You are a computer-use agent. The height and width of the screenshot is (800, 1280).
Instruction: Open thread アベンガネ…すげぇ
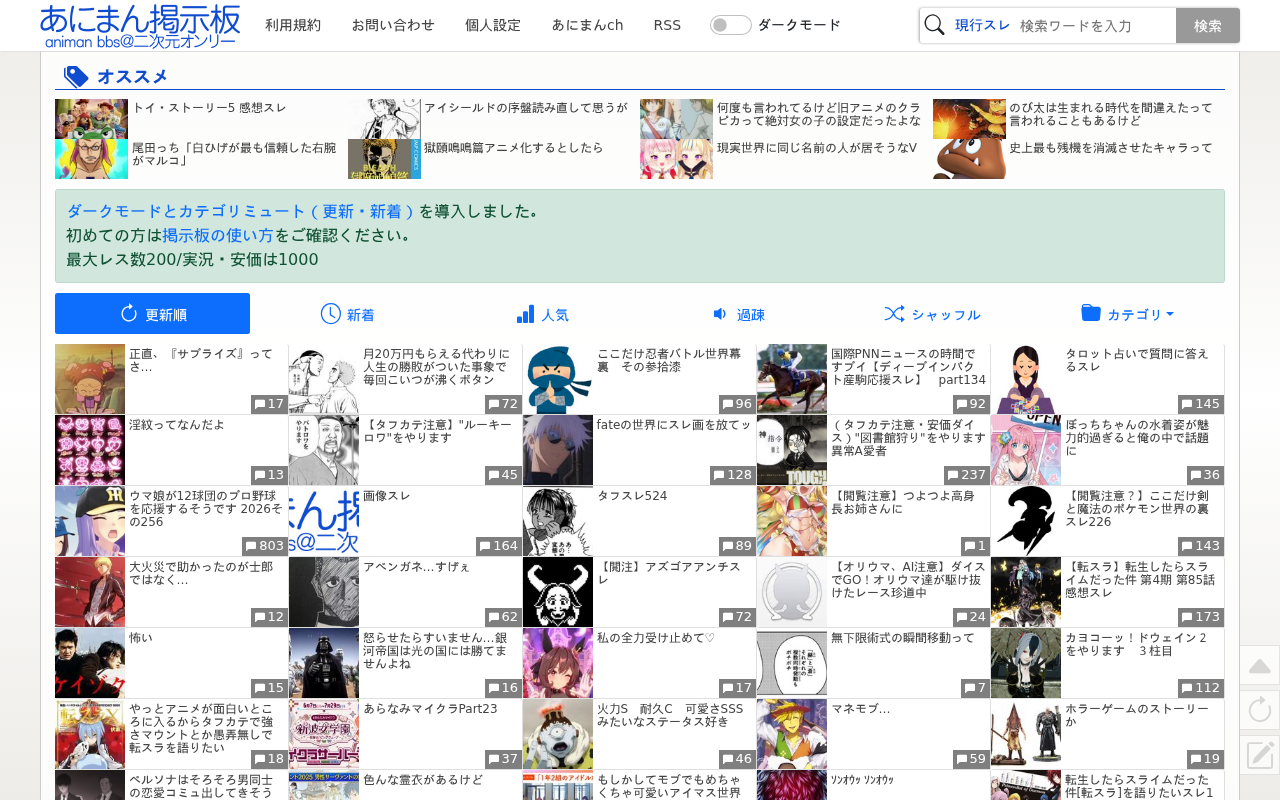(x=416, y=567)
